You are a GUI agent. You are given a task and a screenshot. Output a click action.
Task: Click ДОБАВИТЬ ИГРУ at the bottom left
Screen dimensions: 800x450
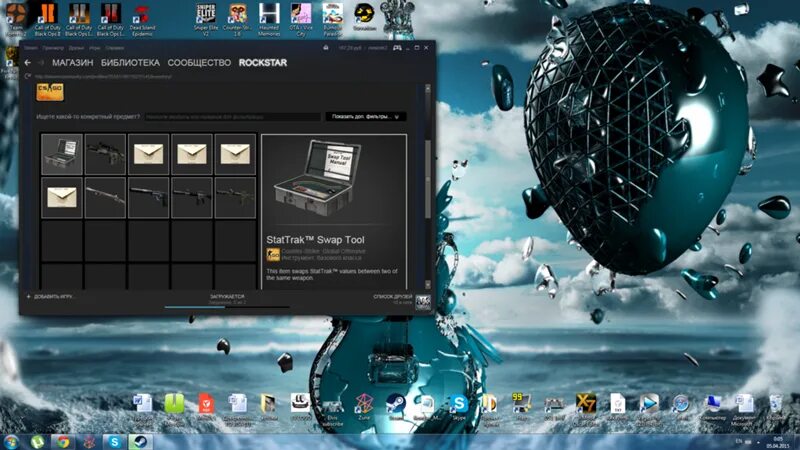pos(50,296)
